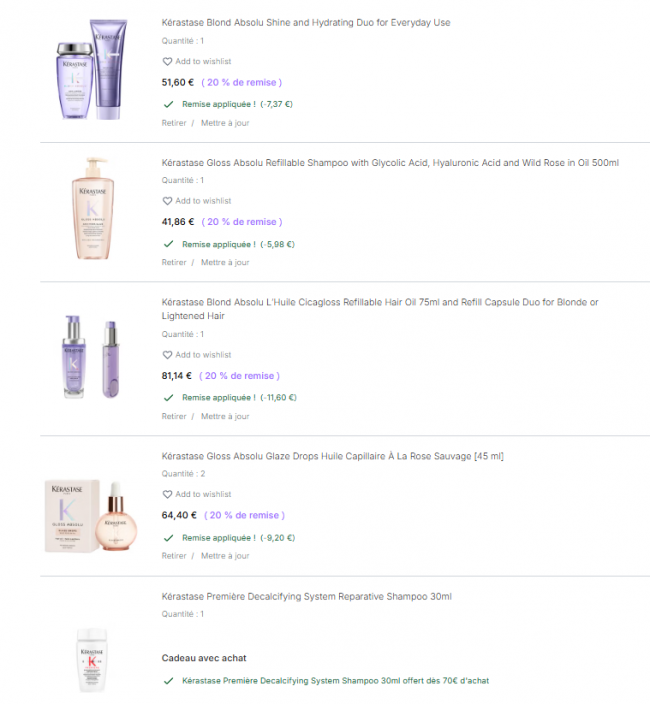The image size is (650, 704).
Task: Open the Glaze Drops boxed product image
Action: (x=91, y=516)
